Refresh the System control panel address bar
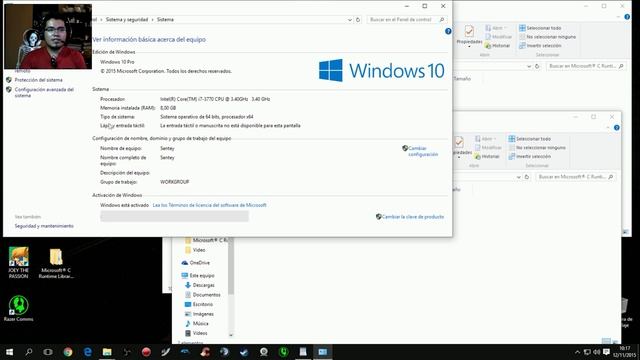This screenshot has height=360, width=640. click(358, 20)
